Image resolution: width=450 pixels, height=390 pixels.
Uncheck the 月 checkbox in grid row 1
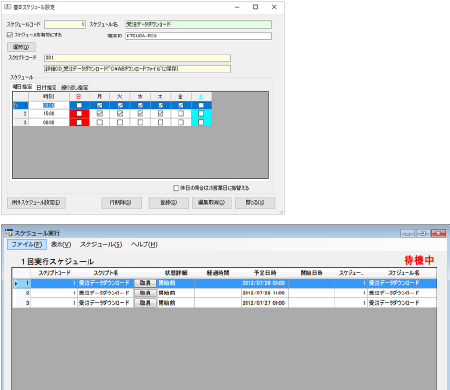99,105
